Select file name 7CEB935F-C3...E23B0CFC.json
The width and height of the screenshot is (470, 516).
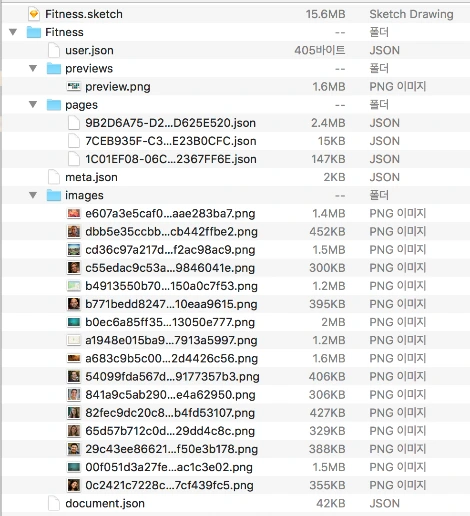coord(171,141)
